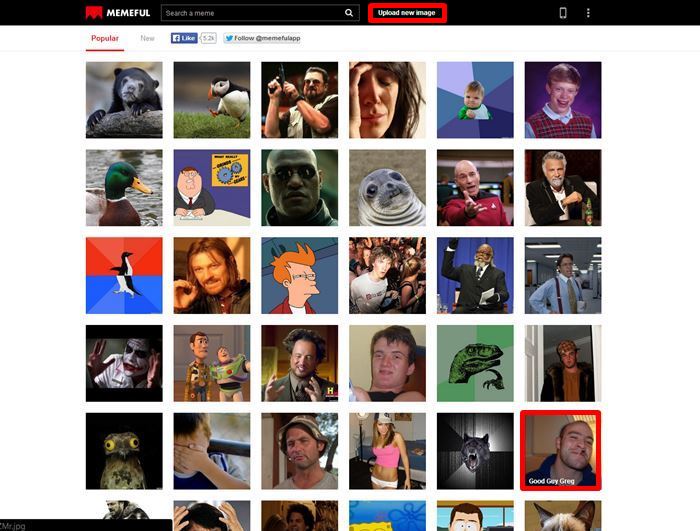Select the Philosoraptor meme thumbnail

475,363
